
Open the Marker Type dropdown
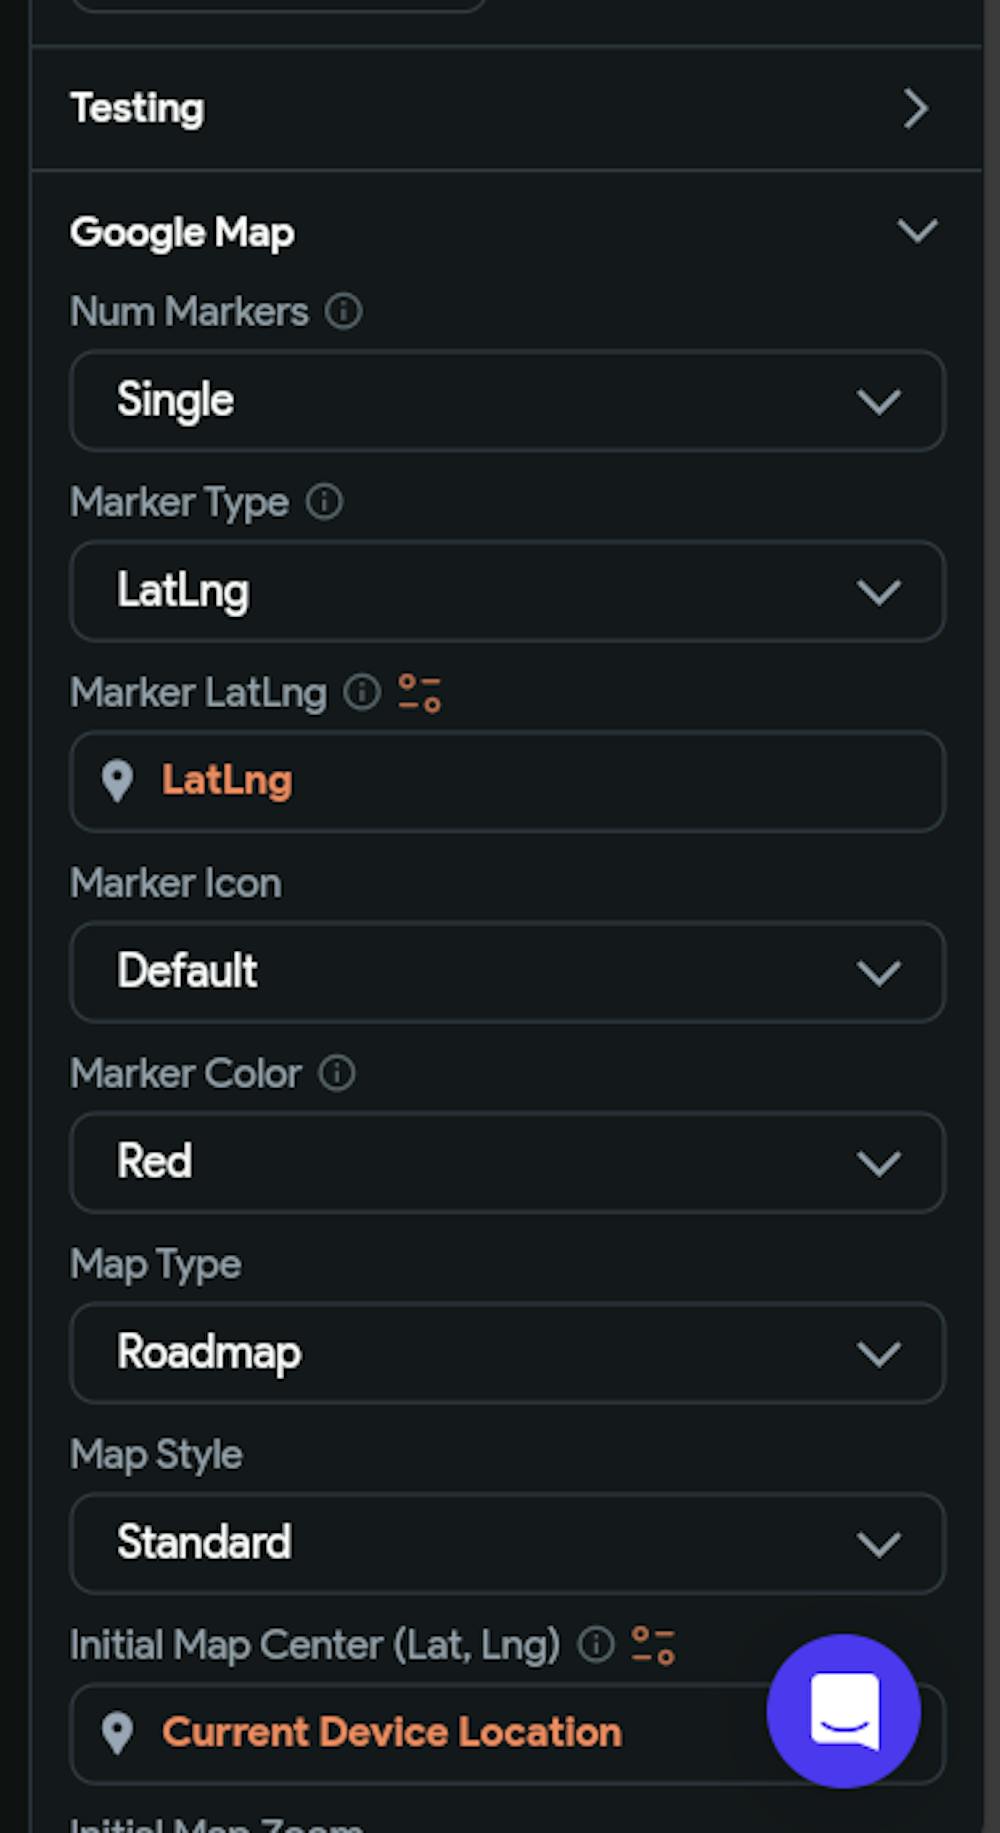point(507,591)
